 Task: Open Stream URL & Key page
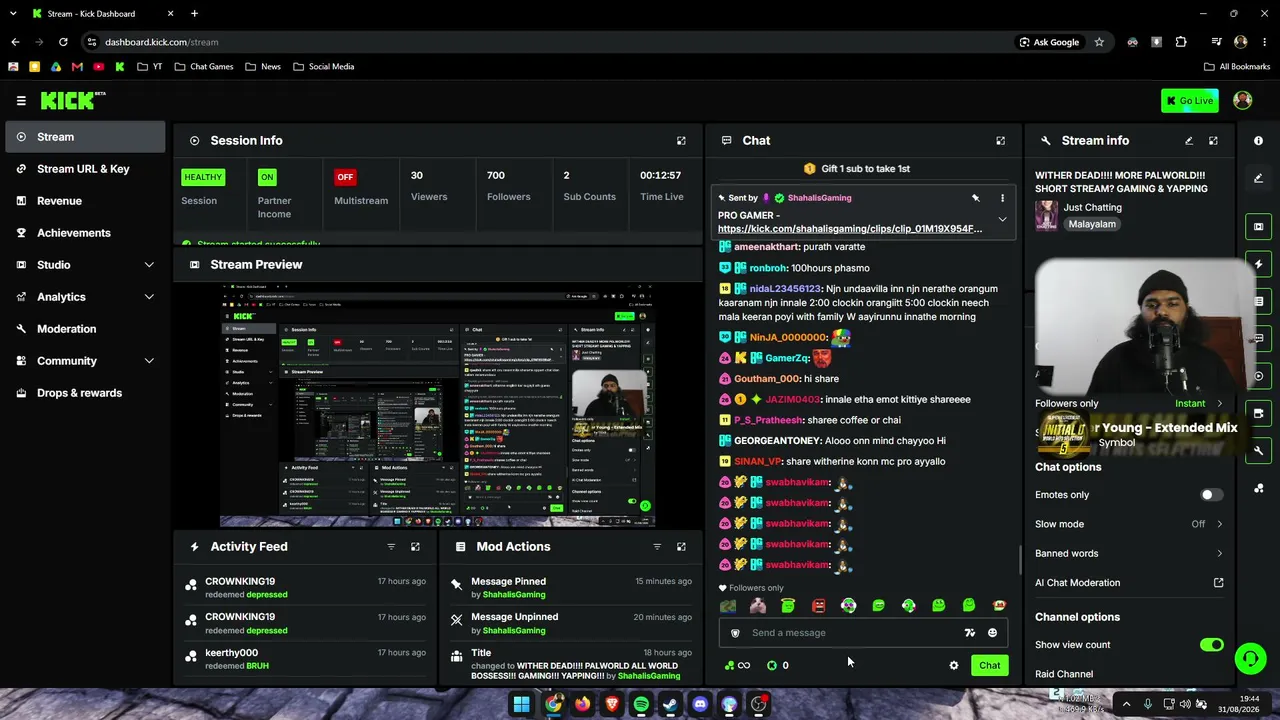(86, 169)
